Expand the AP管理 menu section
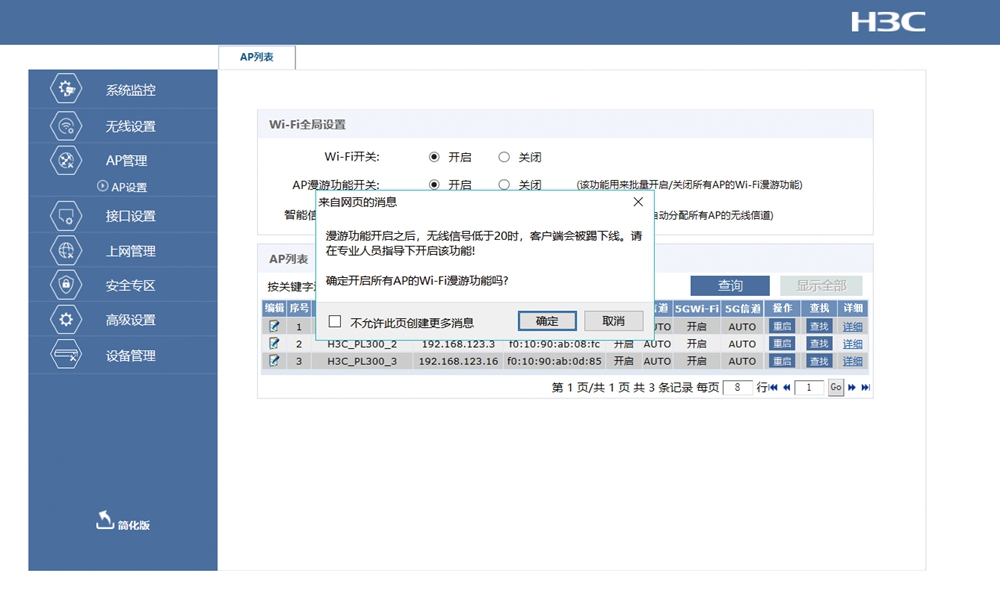 click(126, 160)
